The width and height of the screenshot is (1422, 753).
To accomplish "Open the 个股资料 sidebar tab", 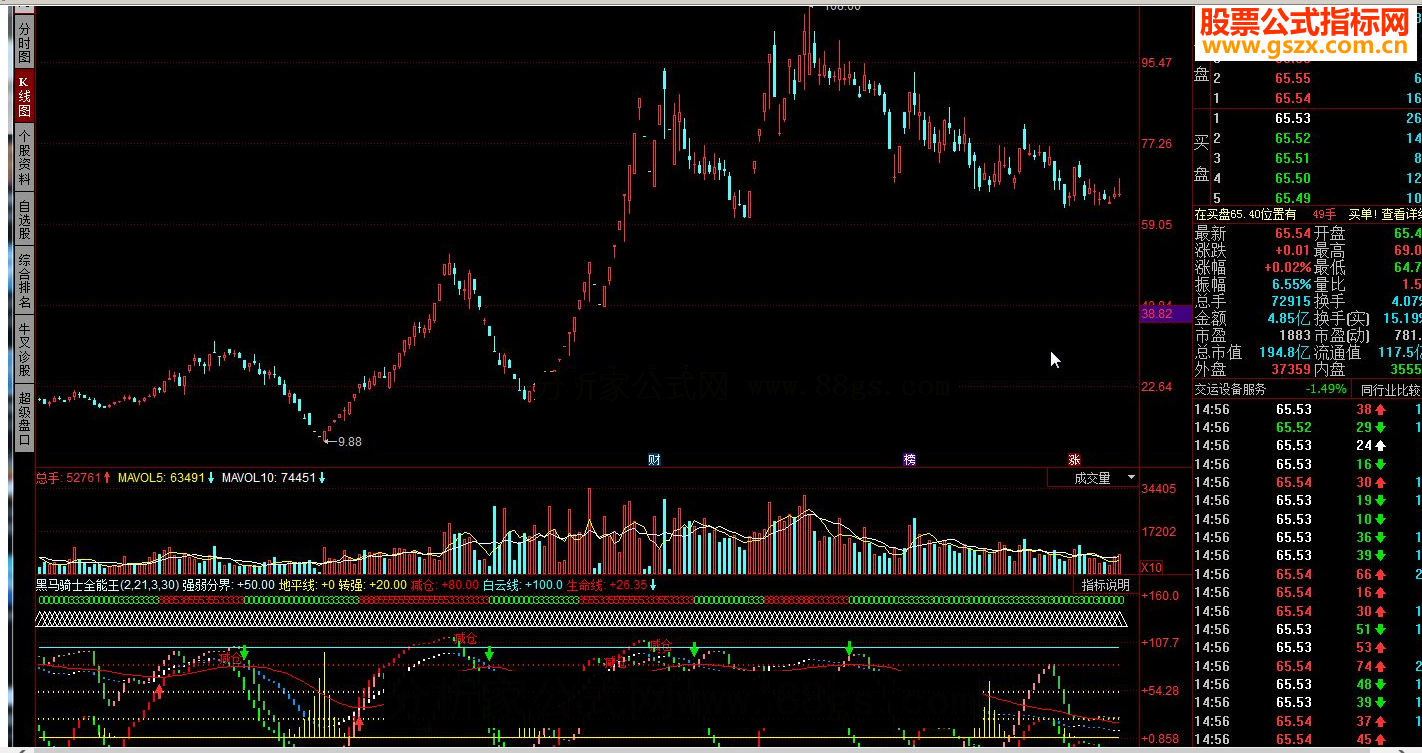I will pos(24,158).
